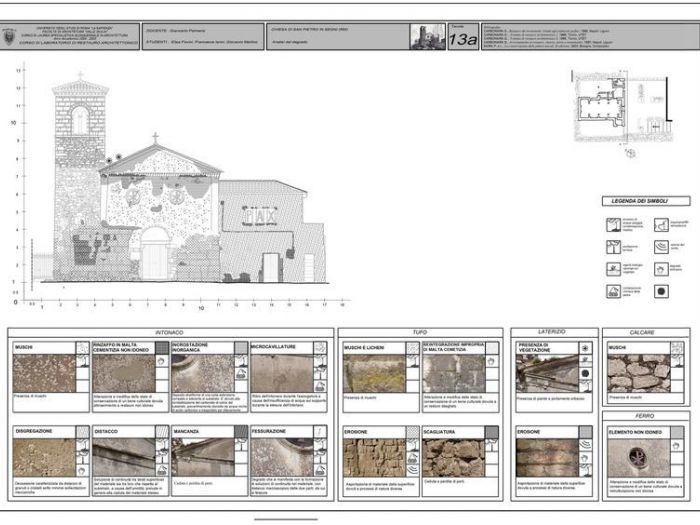The height and width of the screenshot is (525, 700).
Task: Click the 'MANCANZA' card title
Action: click(x=186, y=432)
